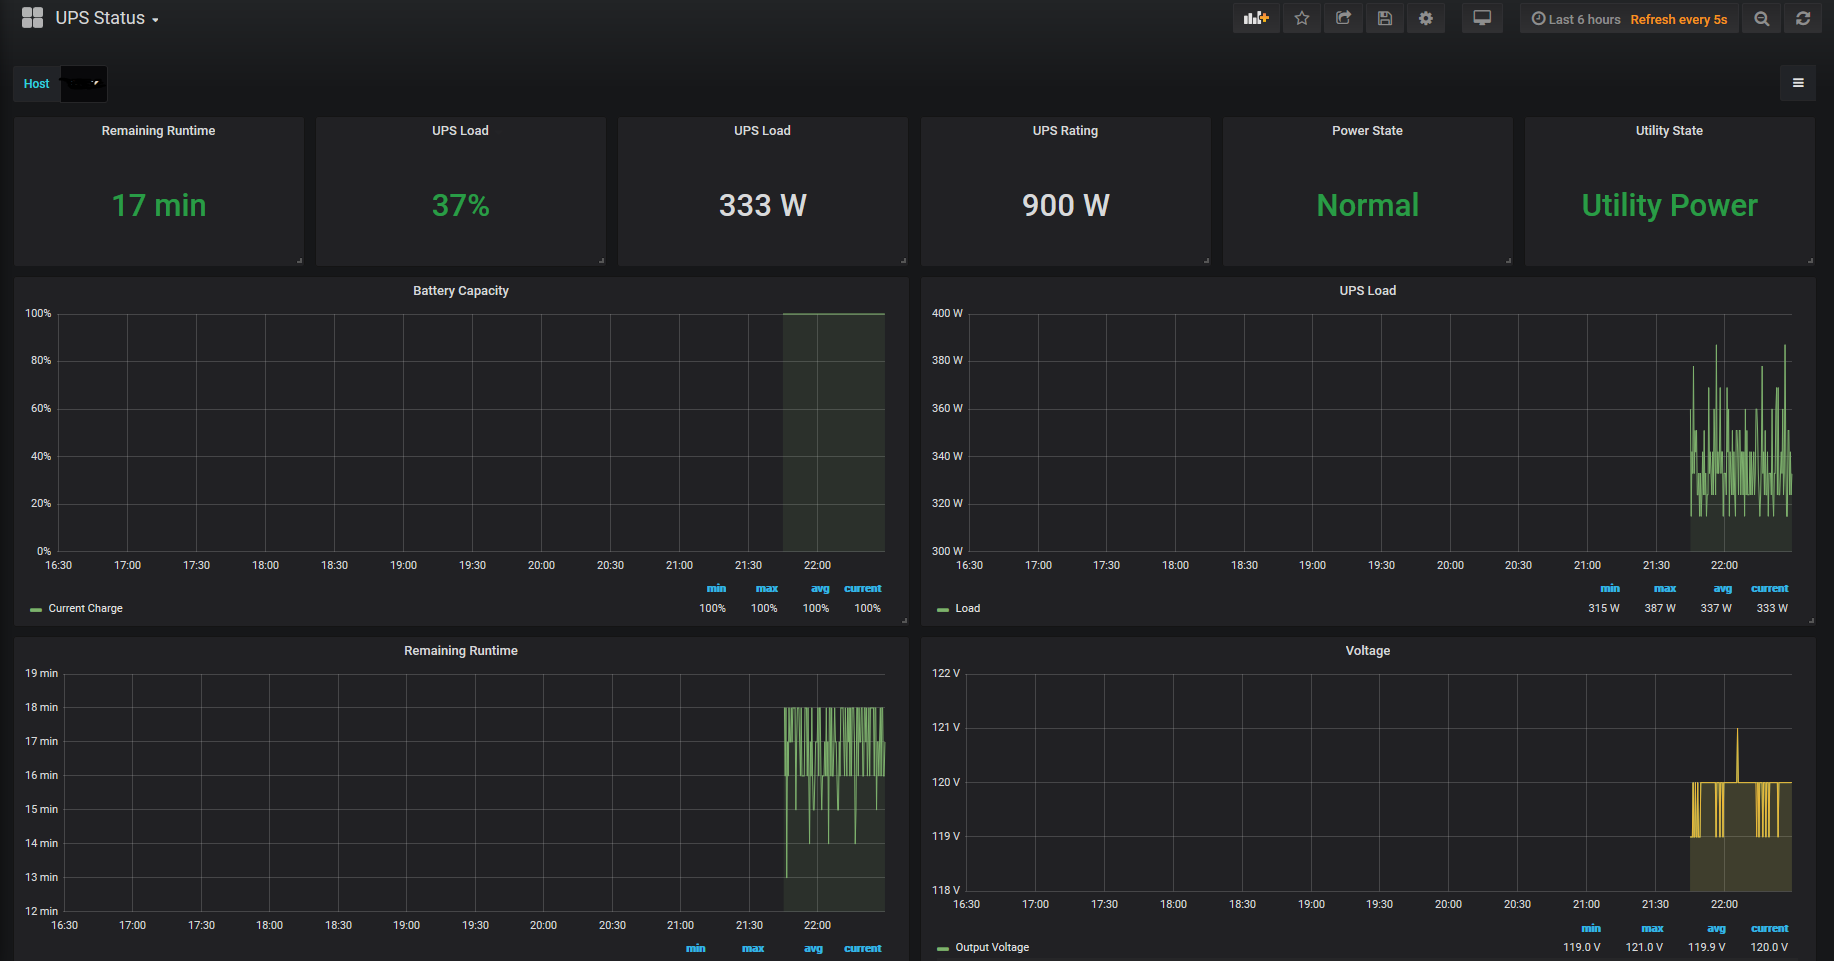
Task: Click the refresh dashboard icon
Action: [1802, 19]
